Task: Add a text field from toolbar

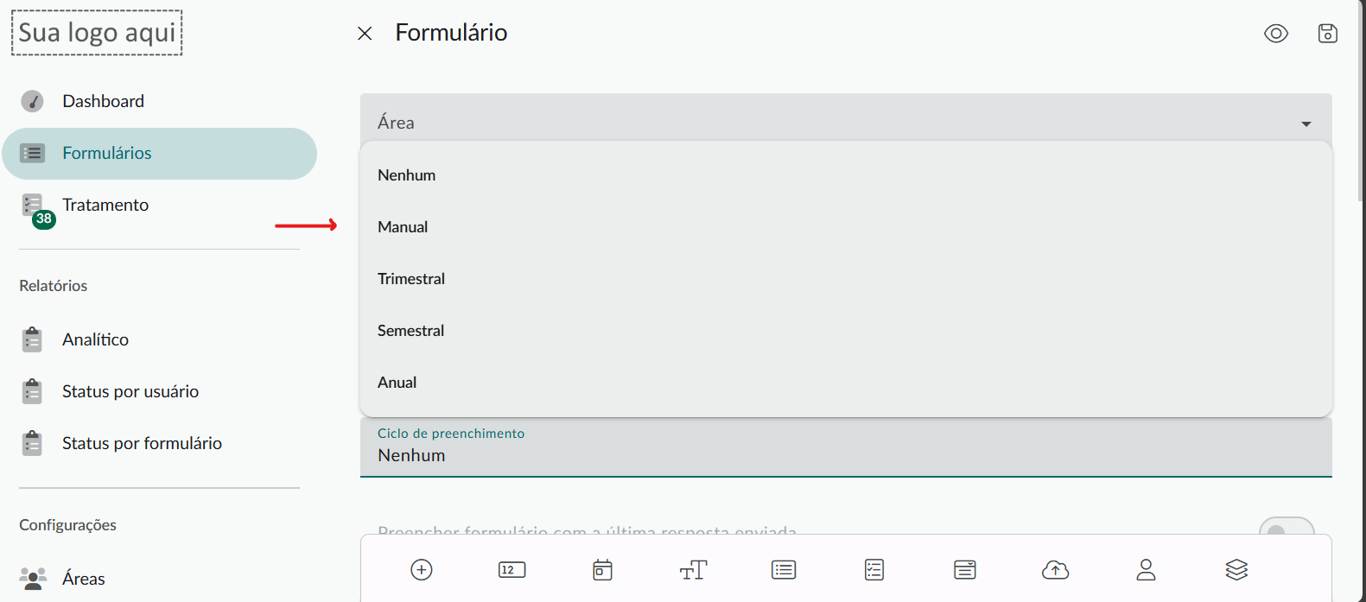Action: coord(693,570)
